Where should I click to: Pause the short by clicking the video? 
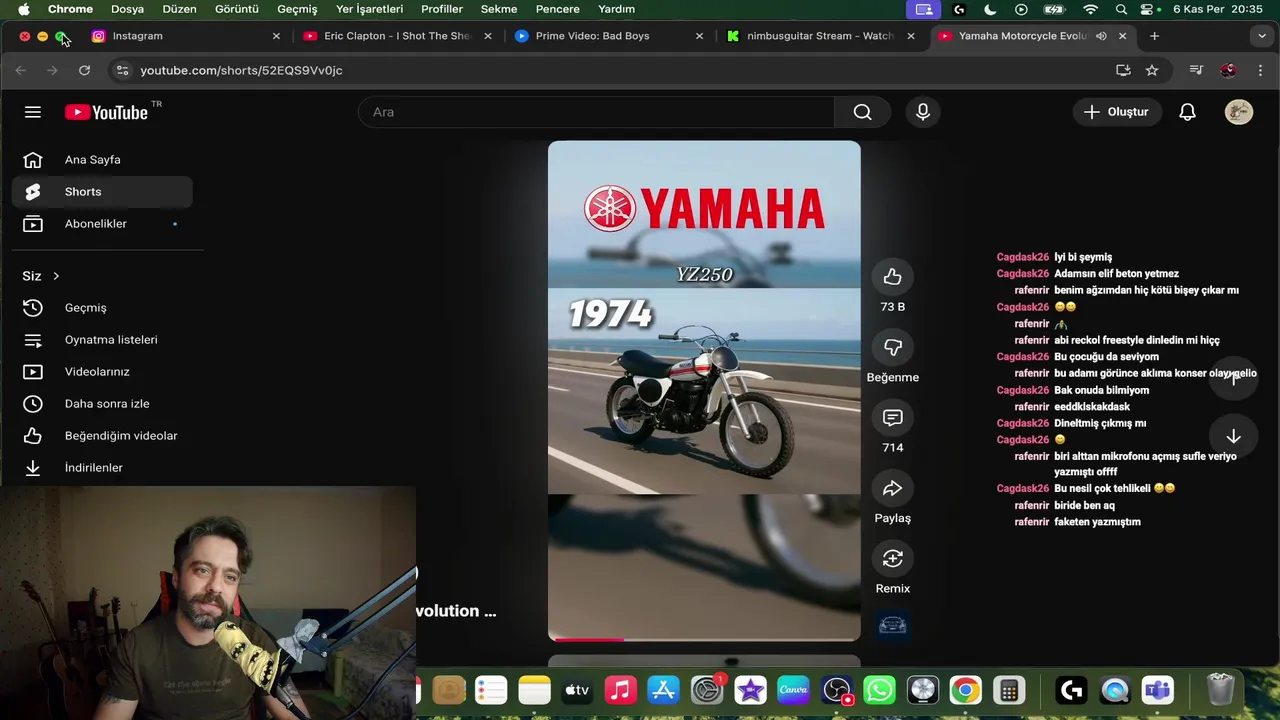click(704, 390)
